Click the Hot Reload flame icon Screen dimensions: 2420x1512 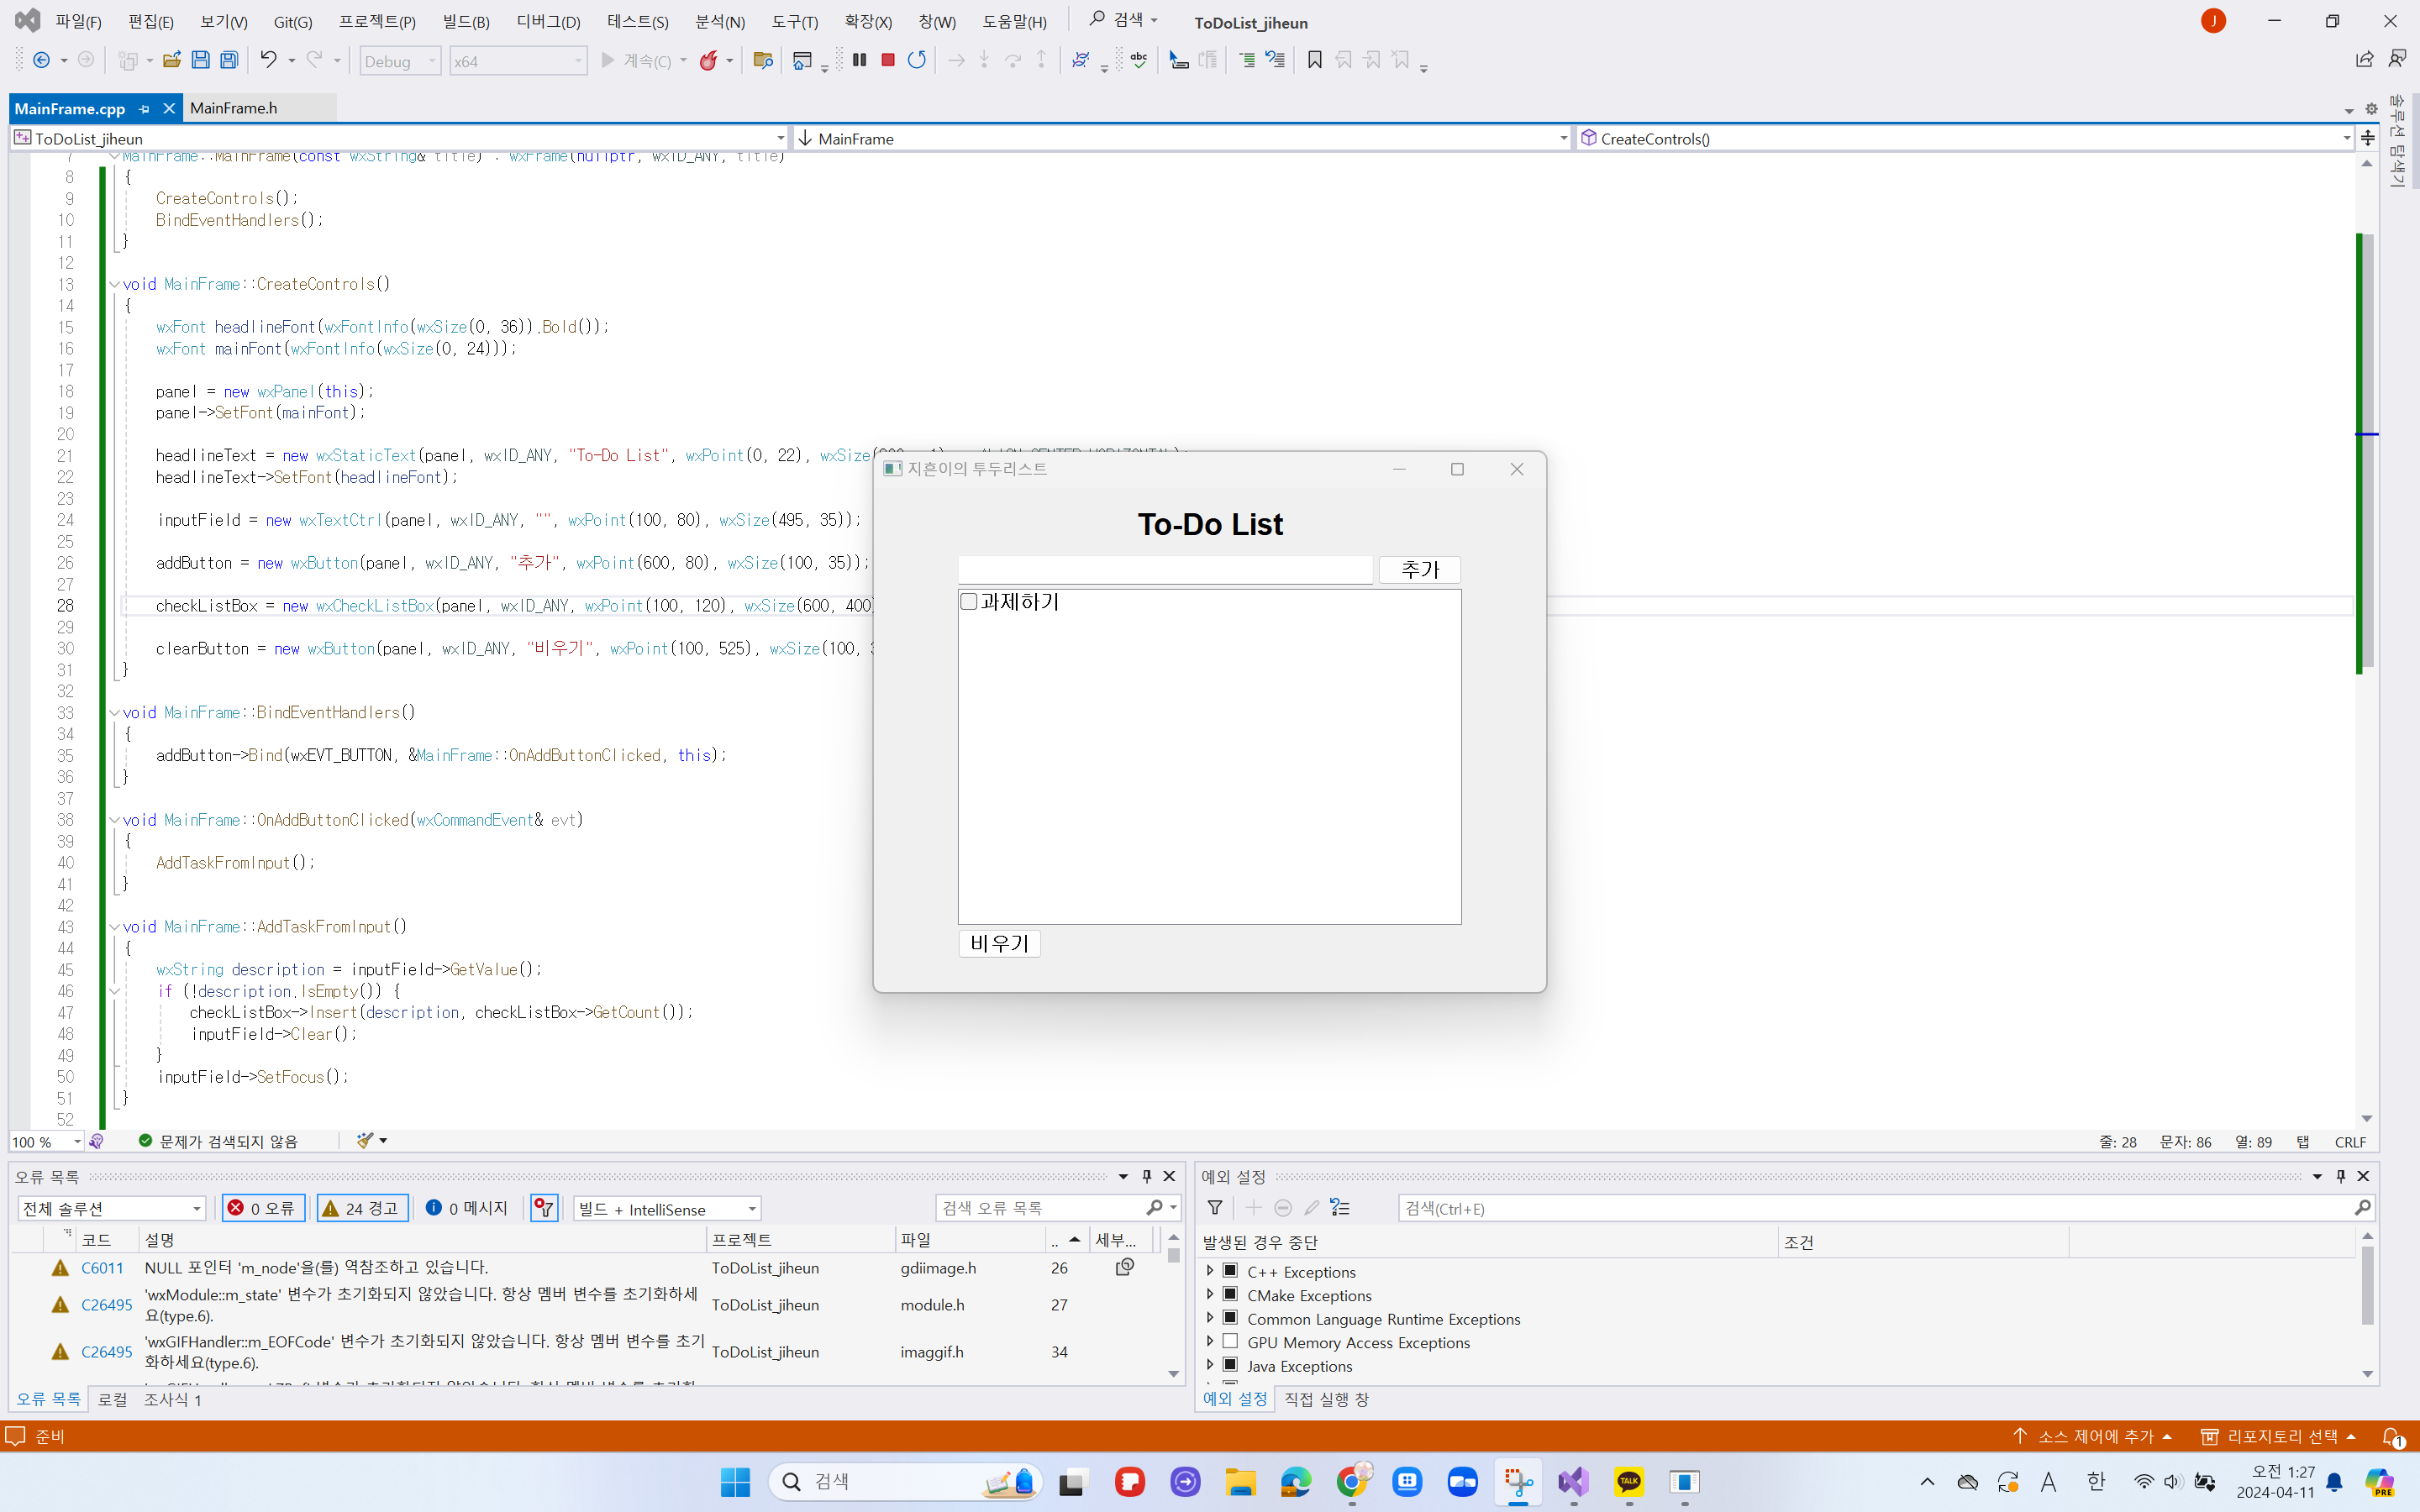coord(710,60)
